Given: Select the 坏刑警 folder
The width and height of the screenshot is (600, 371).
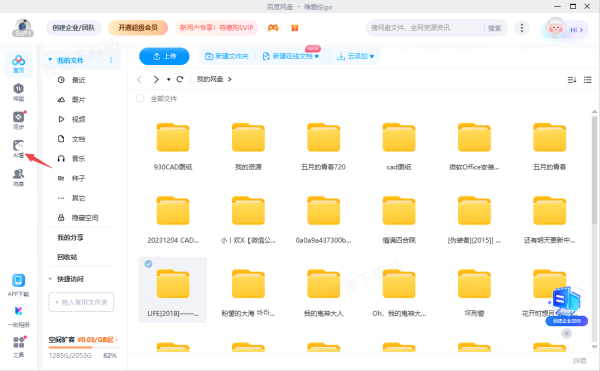Looking at the screenshot, I should (x=474, y=293).
